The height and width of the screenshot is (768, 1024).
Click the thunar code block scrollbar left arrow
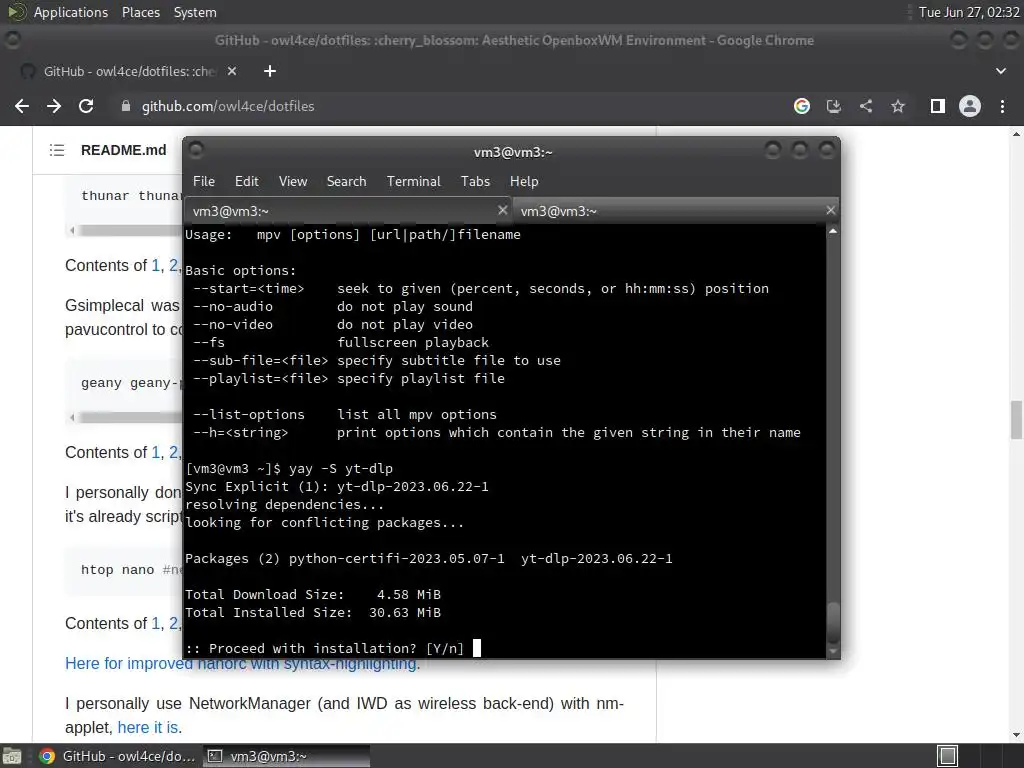point(72,231)
